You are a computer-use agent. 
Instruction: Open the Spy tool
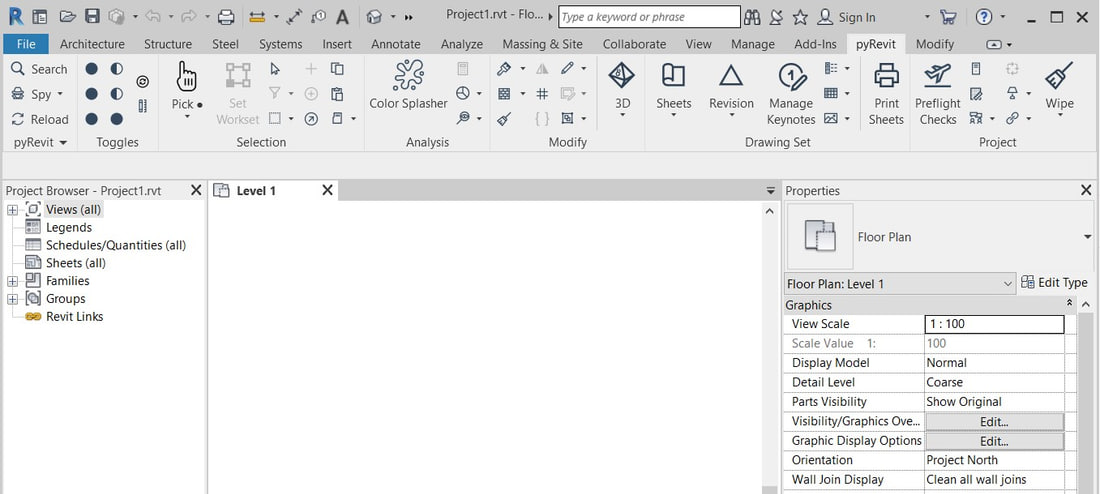(x=36, y=94)
